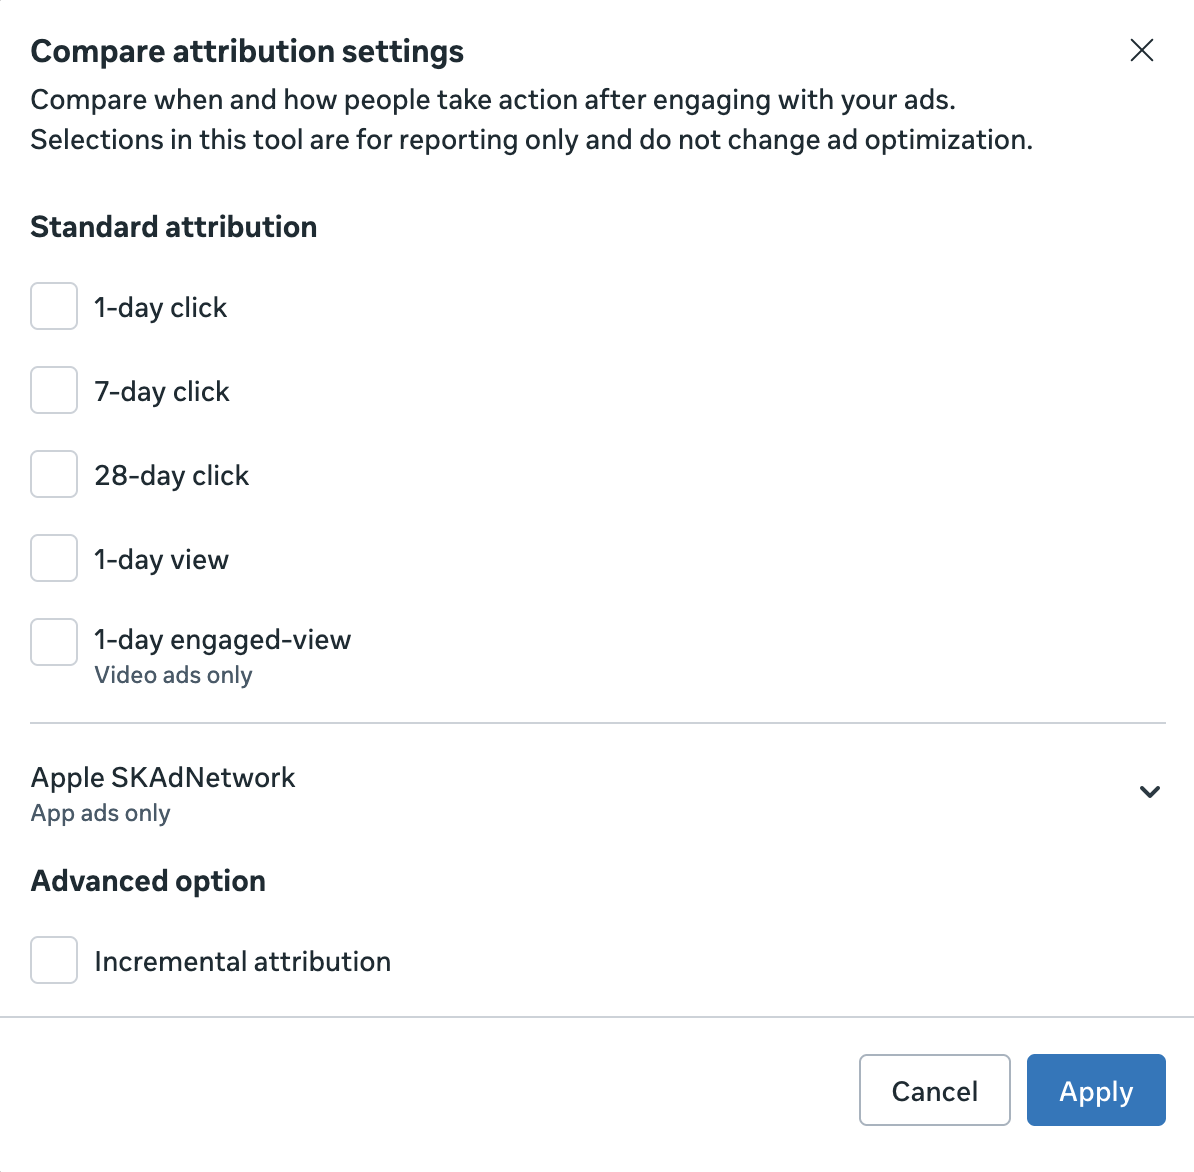Enable the 1-day click checkbox
Image resolution: width=1194 pixels, height=1172 pixels.
(x=54, y=306)
